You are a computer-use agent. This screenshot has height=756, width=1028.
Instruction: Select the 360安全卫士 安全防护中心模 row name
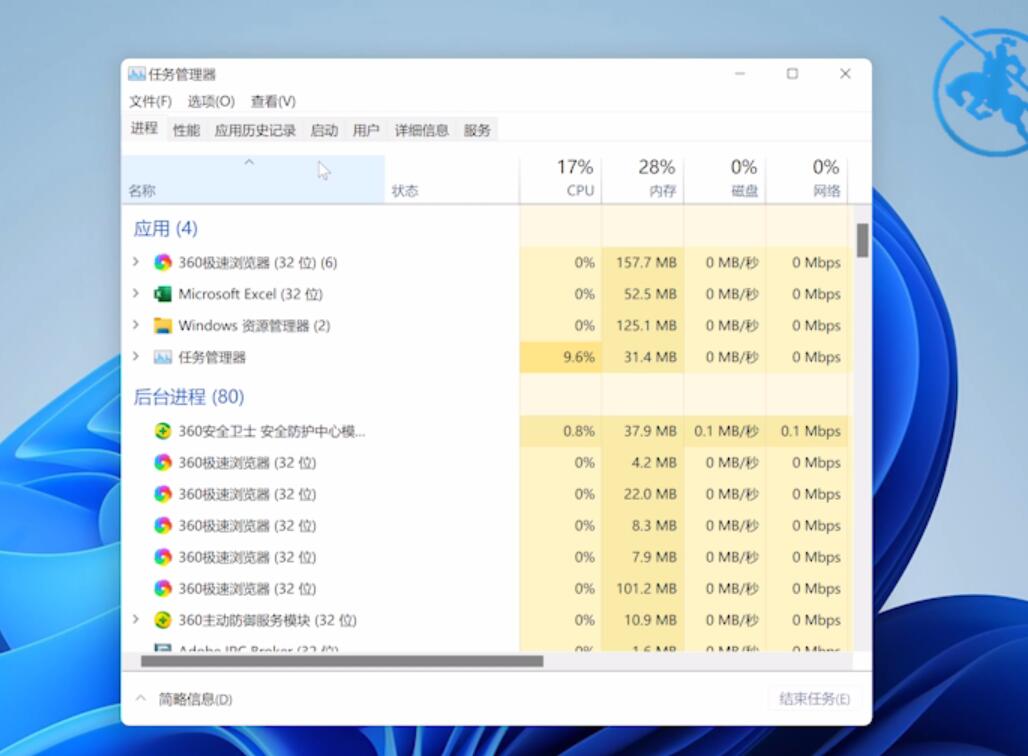click(x=272, y=431)
